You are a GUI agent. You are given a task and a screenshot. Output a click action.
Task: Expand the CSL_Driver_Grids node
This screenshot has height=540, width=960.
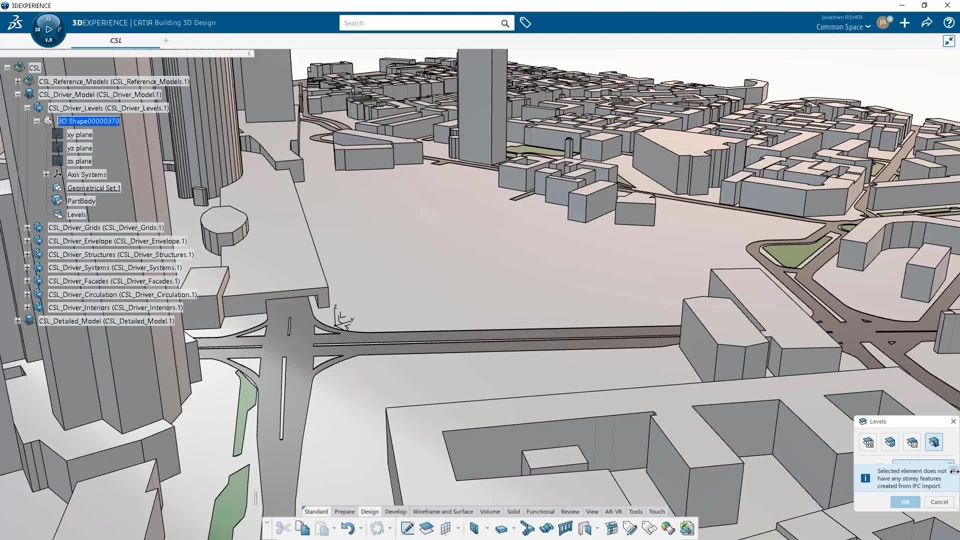coord(27,228)
